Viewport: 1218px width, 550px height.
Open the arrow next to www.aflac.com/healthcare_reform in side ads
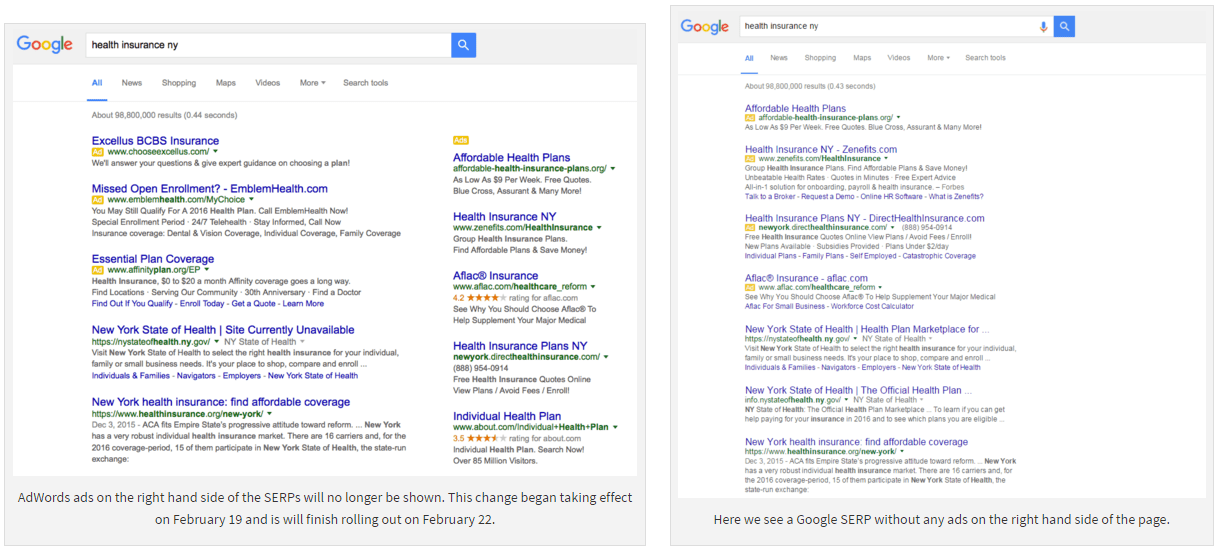click(593, 287)
